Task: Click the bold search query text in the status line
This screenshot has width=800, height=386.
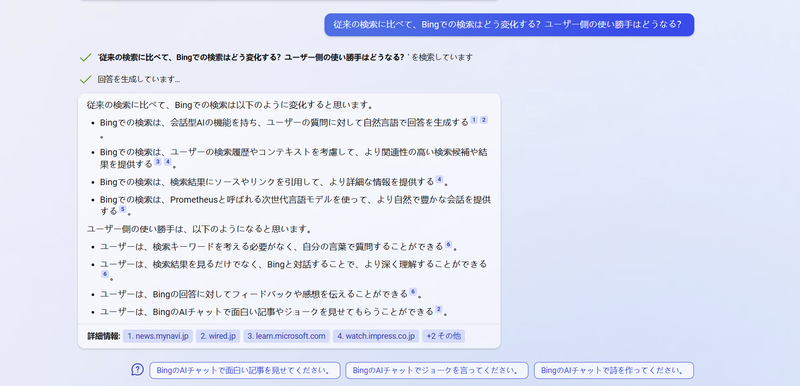Action: 253,58
